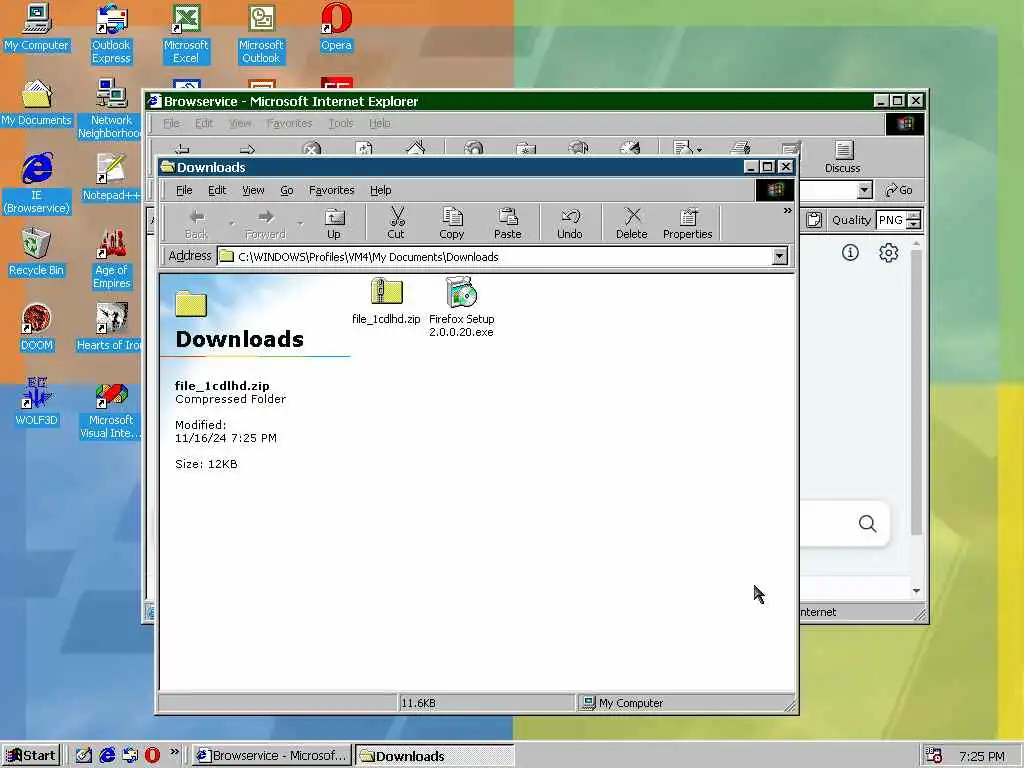Viewport: 1024px width, 768px height.
Task: Click the Opera quick launch icon in taskbar
Action: click(x=152, y=755)
